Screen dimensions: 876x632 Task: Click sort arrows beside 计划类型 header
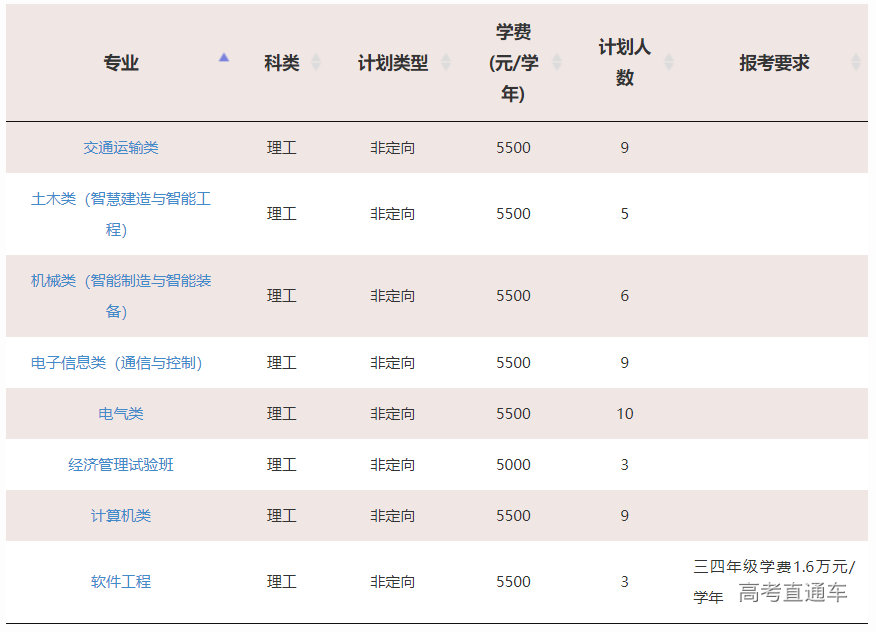pyautogui.click(x=446, y=63)
